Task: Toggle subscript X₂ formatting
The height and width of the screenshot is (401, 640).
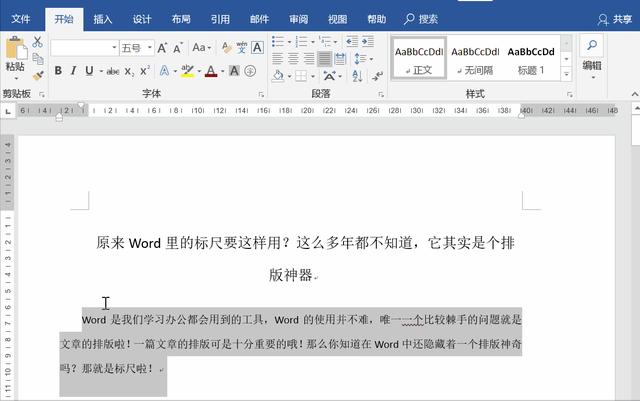Action: [x=129, y=71]
